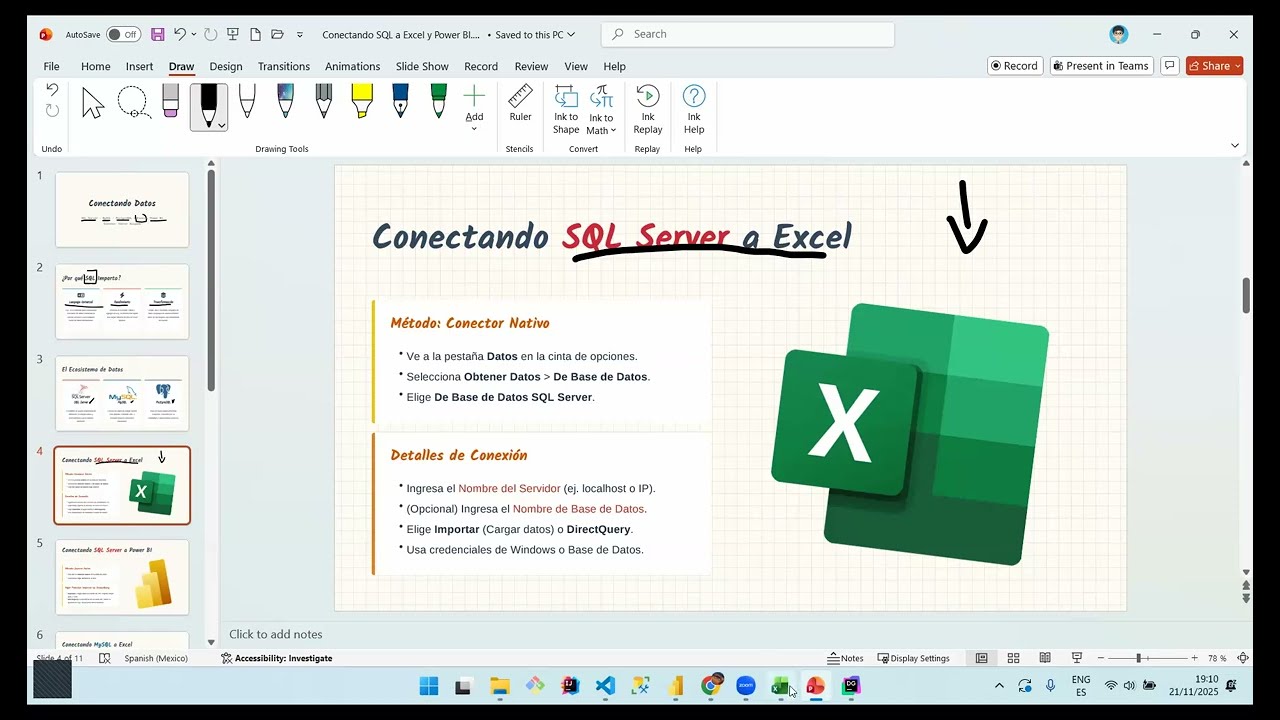Open a file via the folder icon
Image resolution: width=1280 pixels, height=720 pixels.
click(277, 34)
